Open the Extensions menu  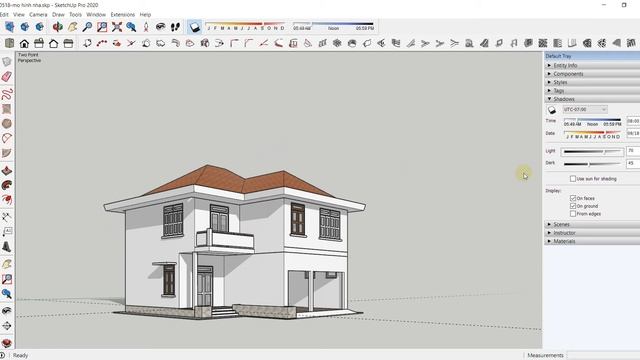[x=122, y=14]
